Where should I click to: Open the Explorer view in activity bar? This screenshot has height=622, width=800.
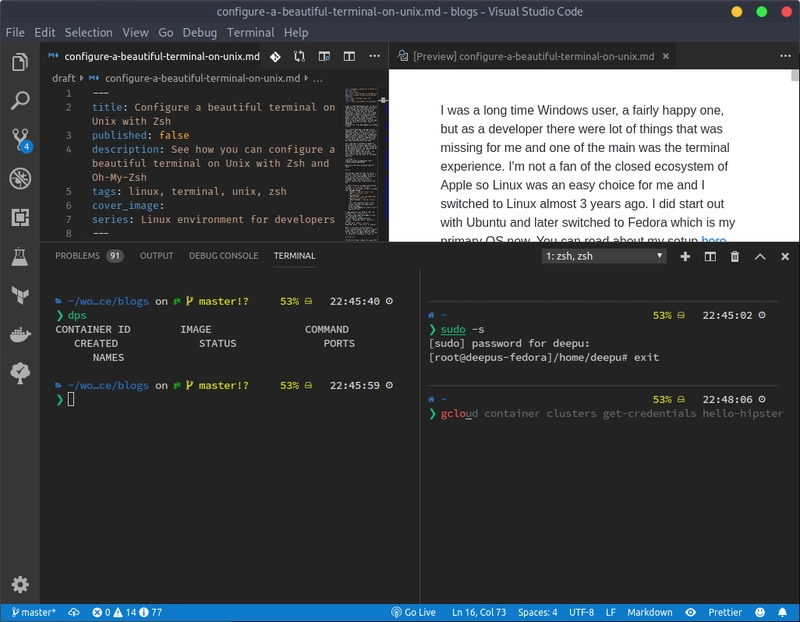pos(20,62)
